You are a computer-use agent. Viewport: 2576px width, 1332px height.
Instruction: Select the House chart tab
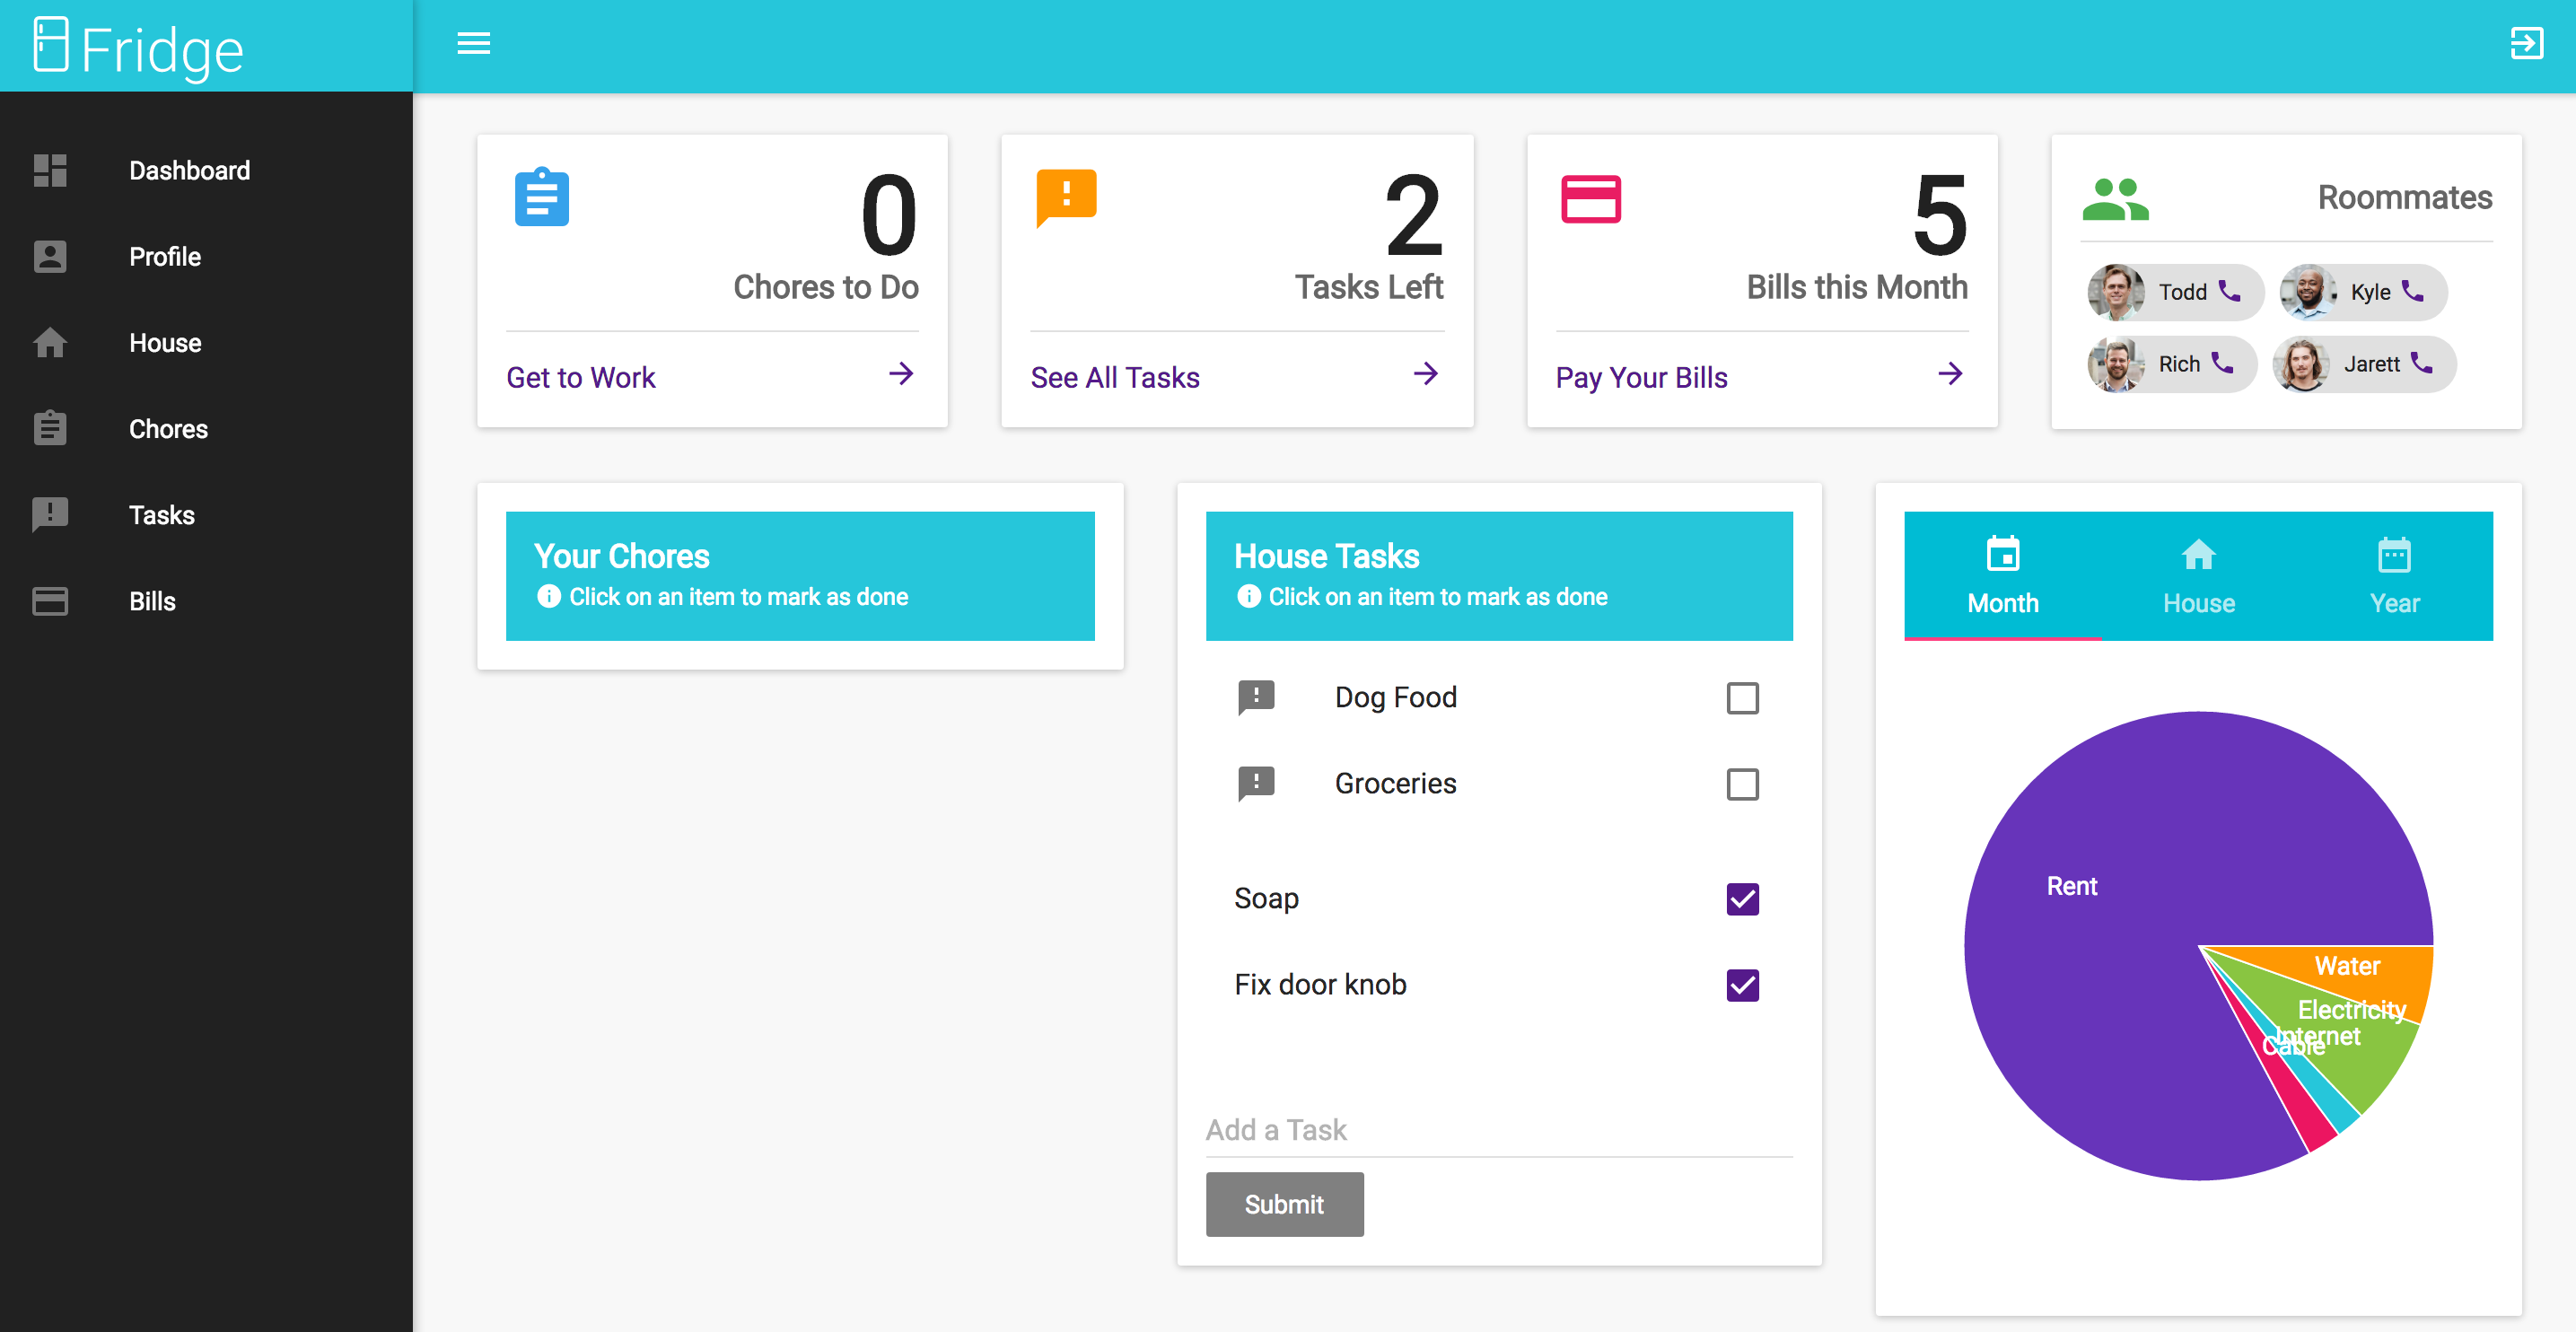pyautogui.click(x=2198, y=577)
